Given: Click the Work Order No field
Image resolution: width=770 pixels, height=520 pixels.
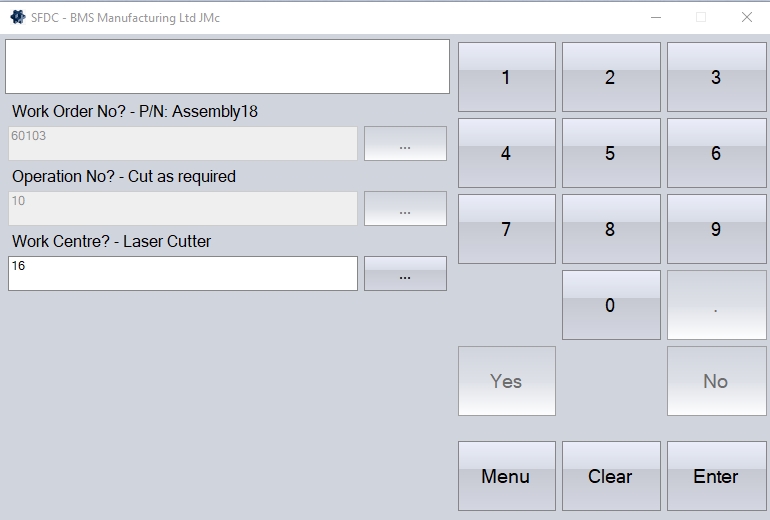Looking at the screenshot, I should click(183, 144).
